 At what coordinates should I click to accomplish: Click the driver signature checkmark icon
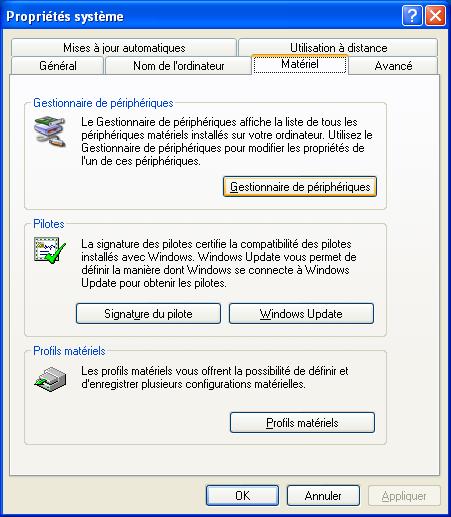click(50, 250)
